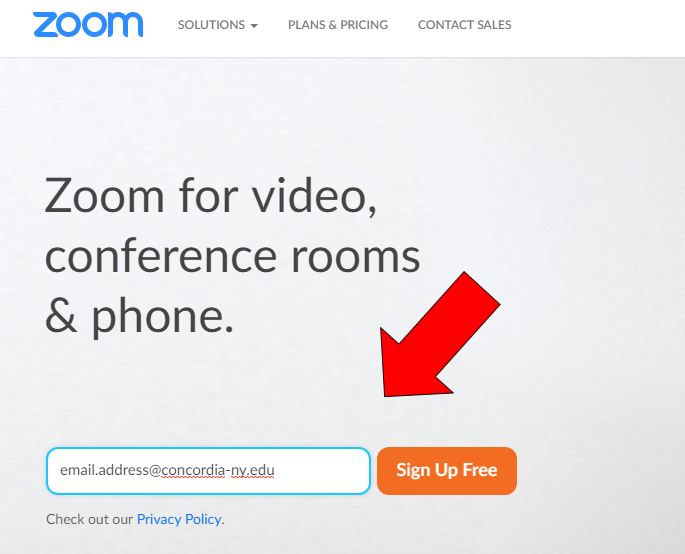This screenshot has height=554, width=685.
Task: Click the underlined word "concordia" in email field
Action: point(193,470)
